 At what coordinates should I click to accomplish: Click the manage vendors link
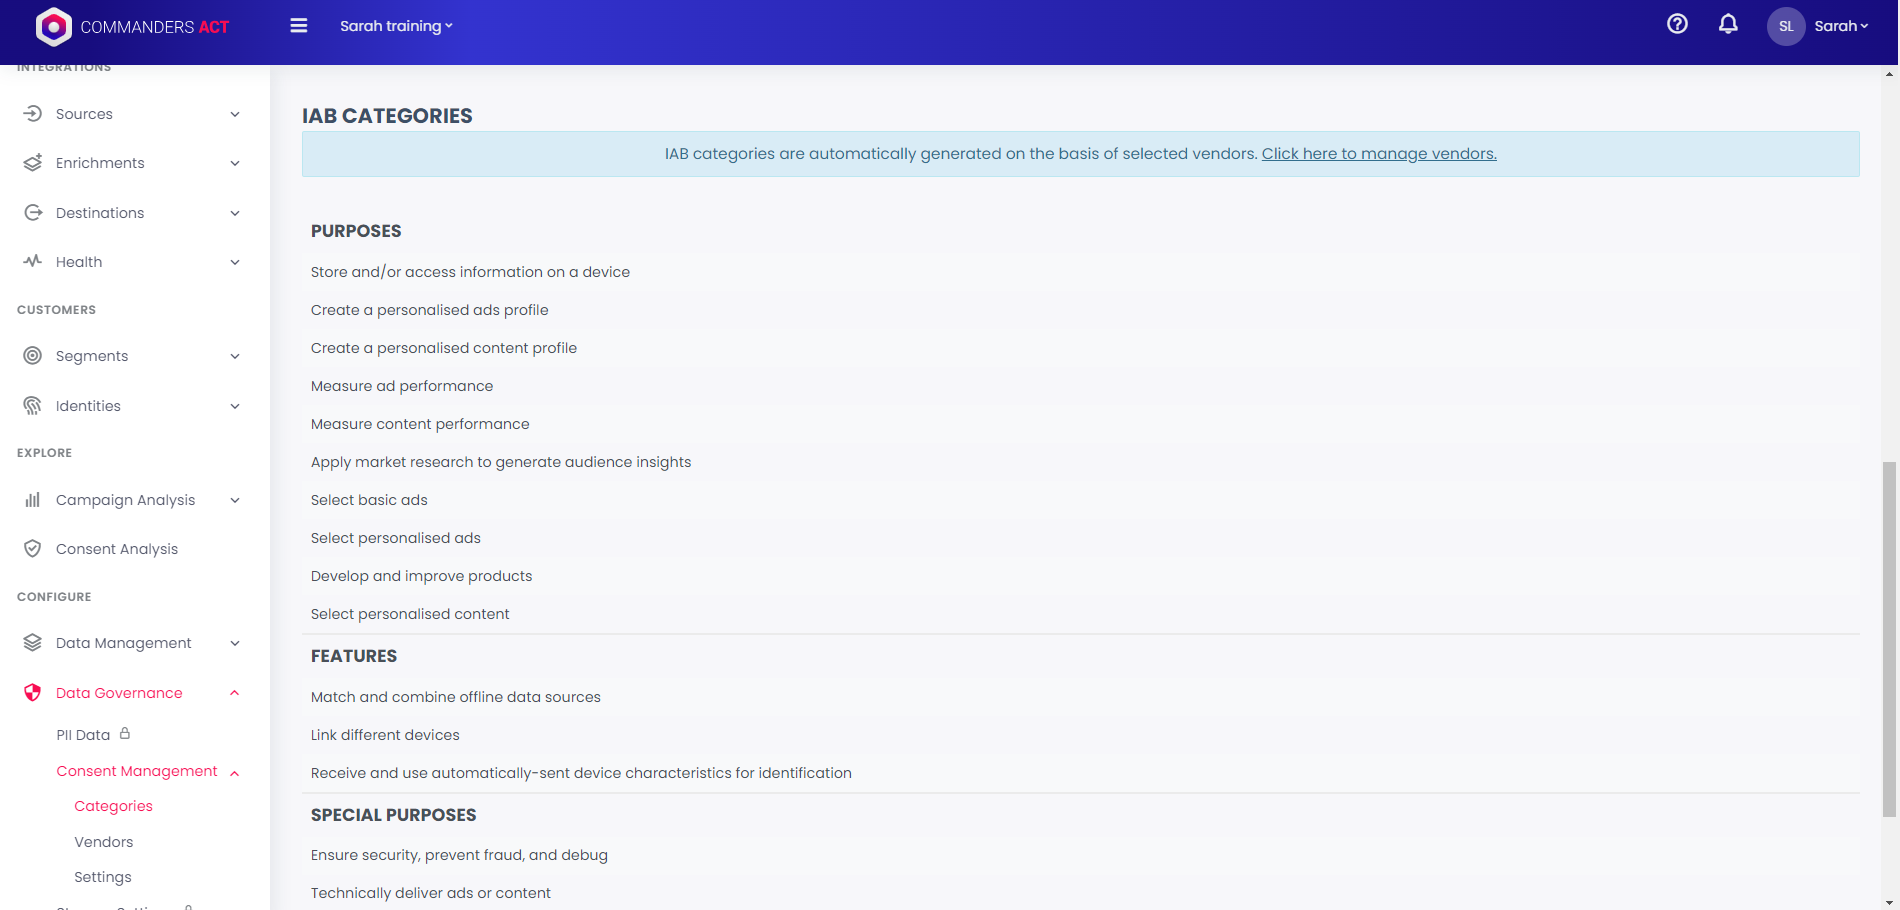click(x=1378, y=154)
